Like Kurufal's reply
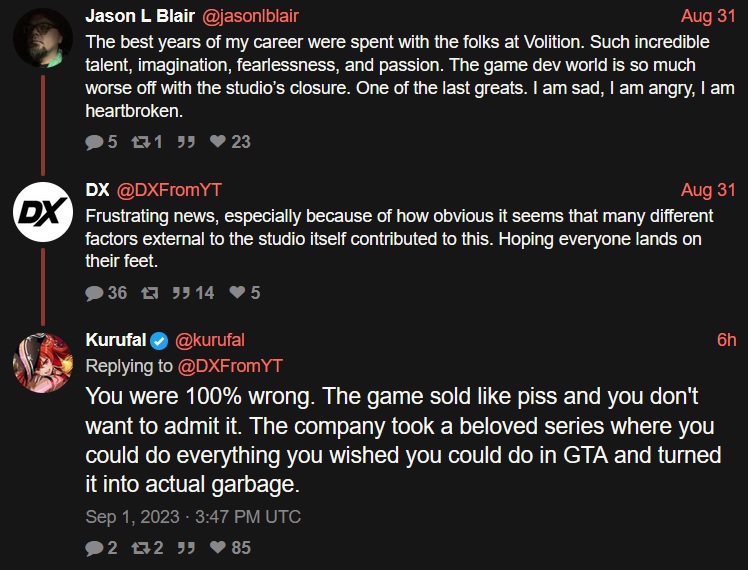 coord(218,548)
